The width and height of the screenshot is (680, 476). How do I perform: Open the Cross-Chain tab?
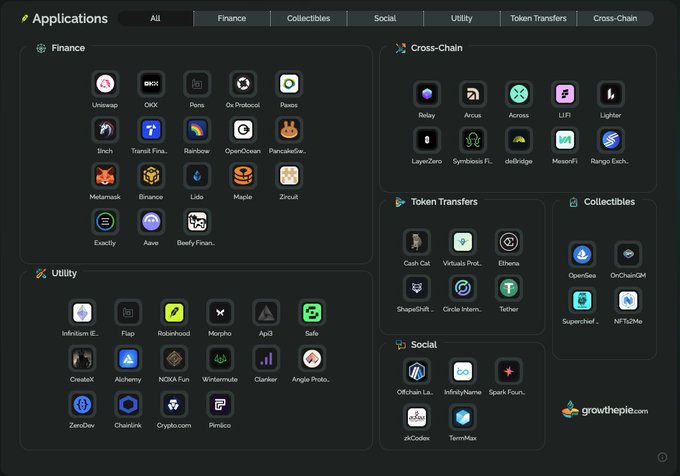point(615,18)
